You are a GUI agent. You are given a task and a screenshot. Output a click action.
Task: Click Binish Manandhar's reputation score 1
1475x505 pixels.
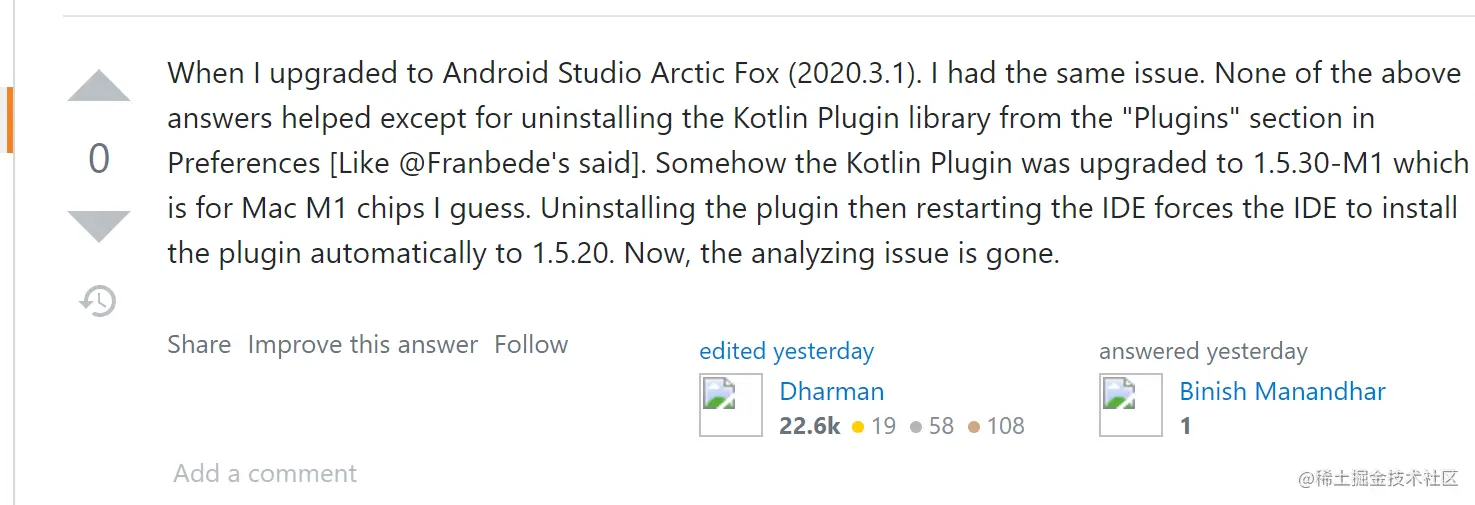1185,426
